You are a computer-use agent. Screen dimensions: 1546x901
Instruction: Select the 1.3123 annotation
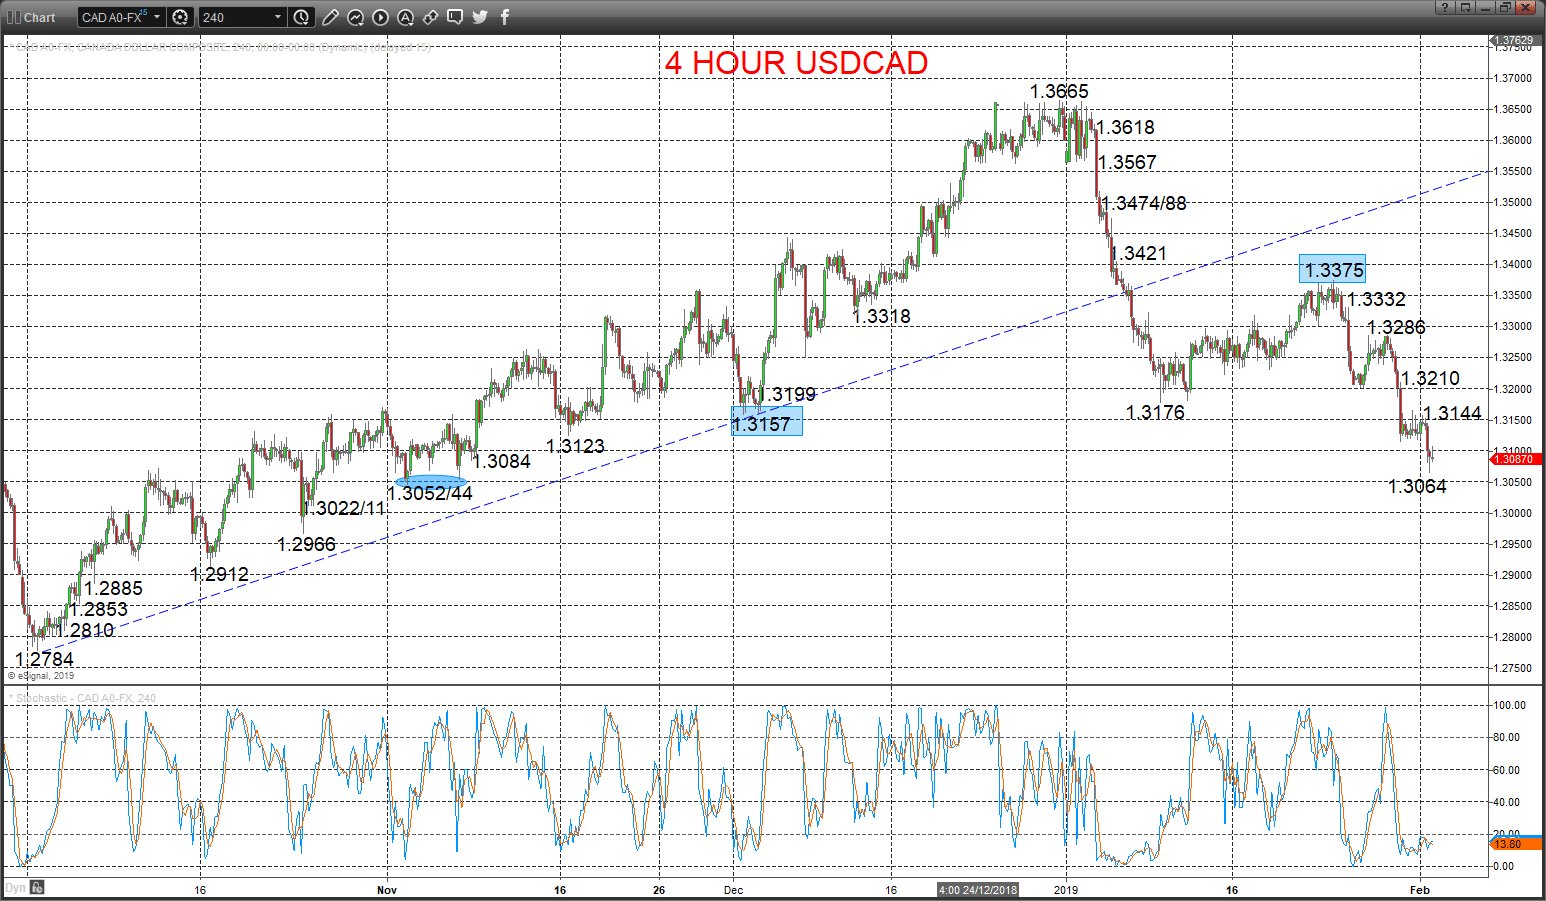click(x=575, y=446)
